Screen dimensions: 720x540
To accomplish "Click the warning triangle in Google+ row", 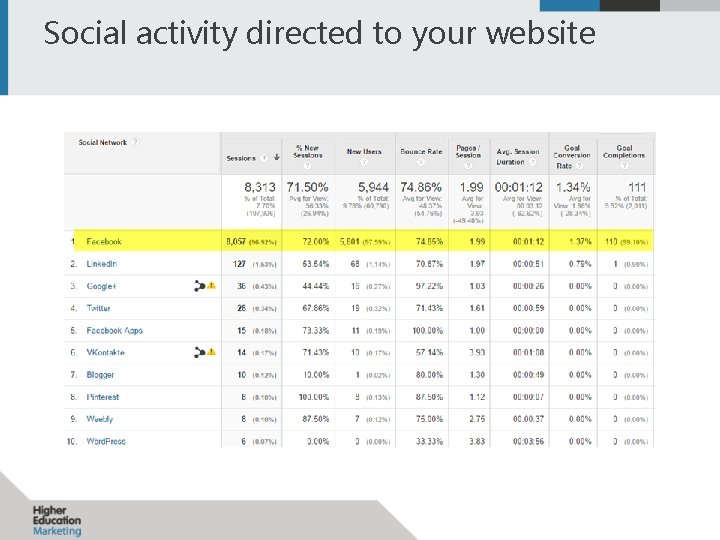I will (x=211, y=286).
